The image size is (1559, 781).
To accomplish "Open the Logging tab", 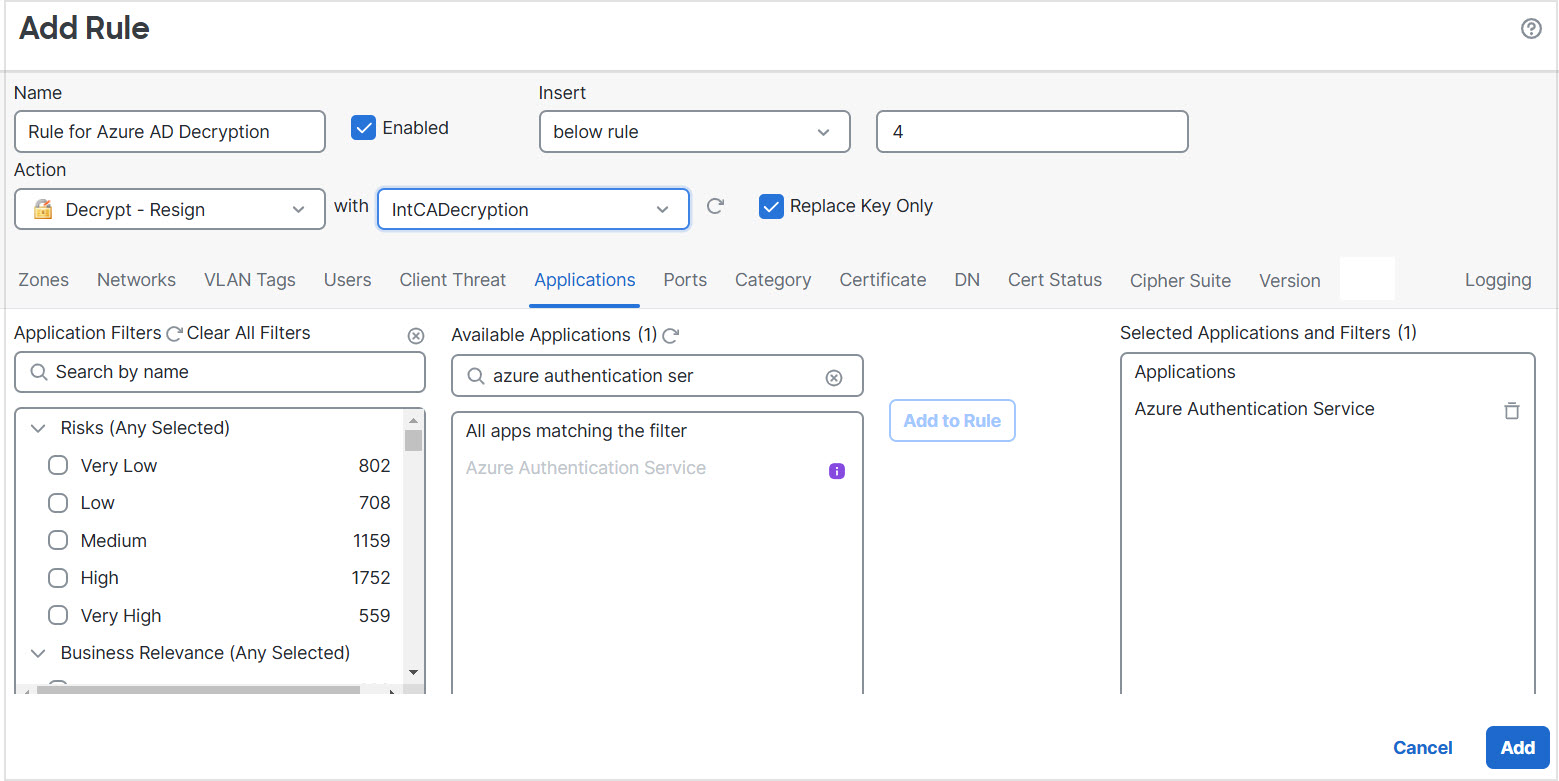I will click(x=1497, y=280).
